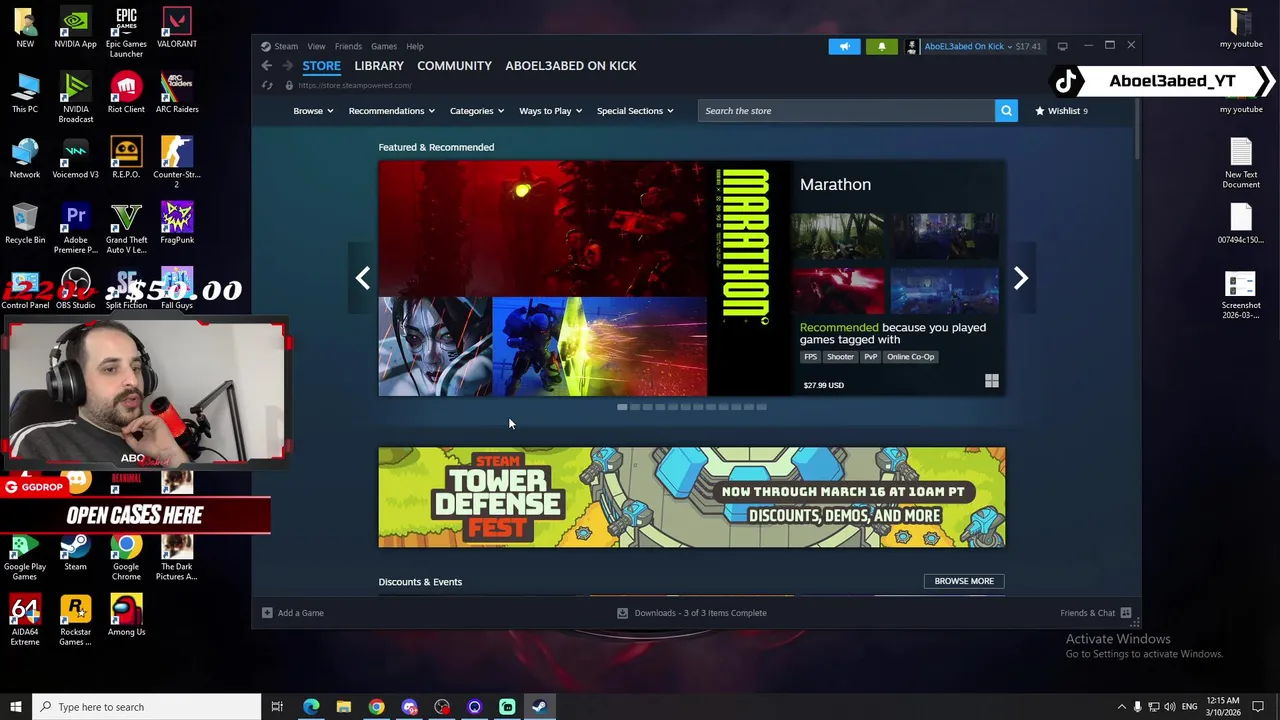
Task: Expand the Ways to Play dropdown
Action: point(550,111)
